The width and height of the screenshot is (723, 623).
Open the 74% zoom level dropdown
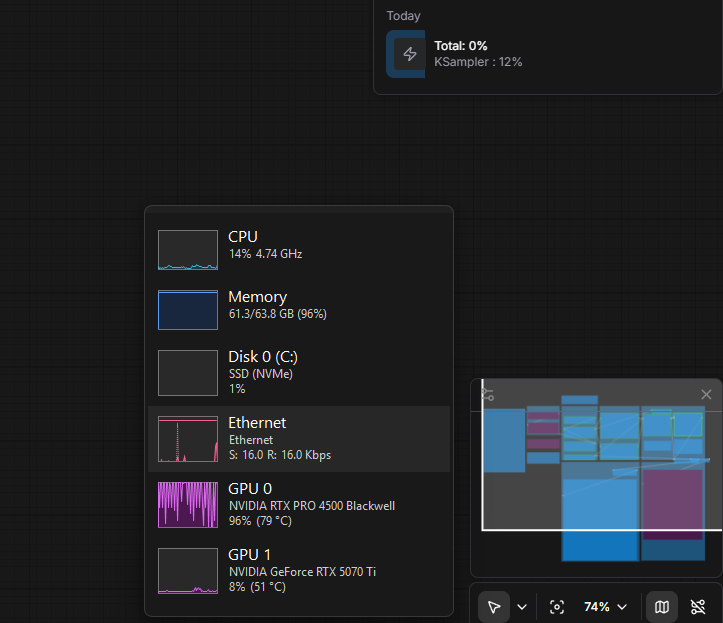coord(605,607)
